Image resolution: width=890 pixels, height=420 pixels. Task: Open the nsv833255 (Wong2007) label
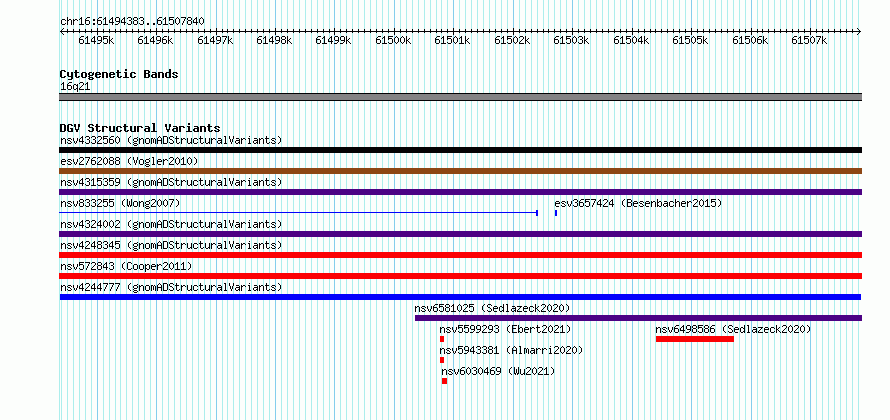click(x=120, y=203)
